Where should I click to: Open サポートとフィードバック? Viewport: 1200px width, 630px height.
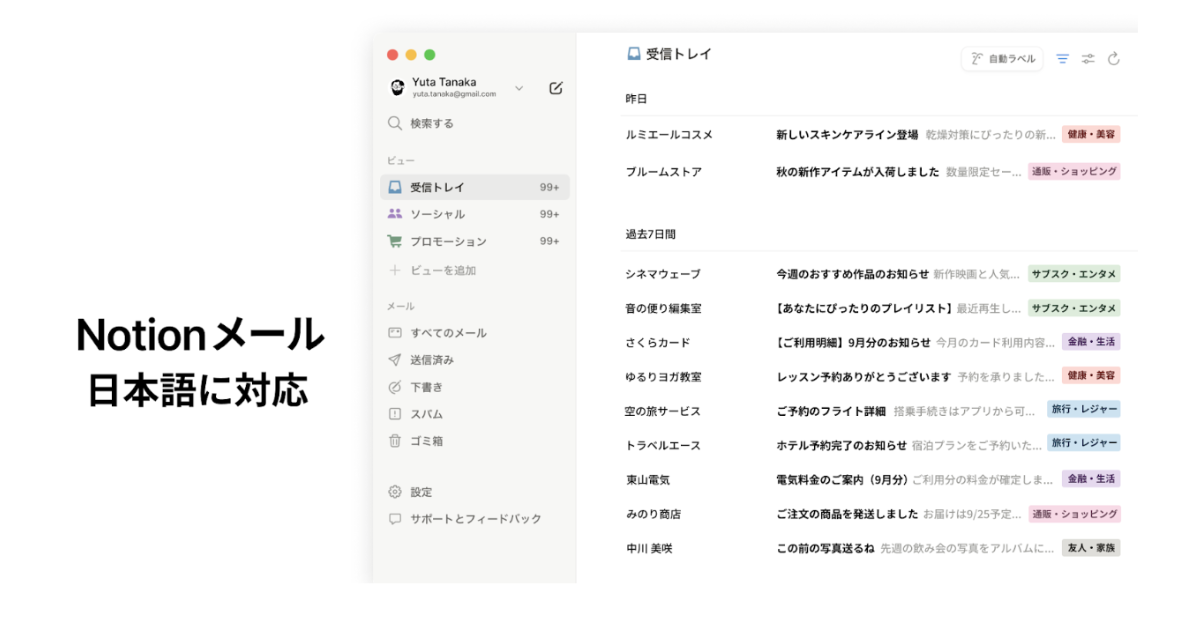click(473, 518)
